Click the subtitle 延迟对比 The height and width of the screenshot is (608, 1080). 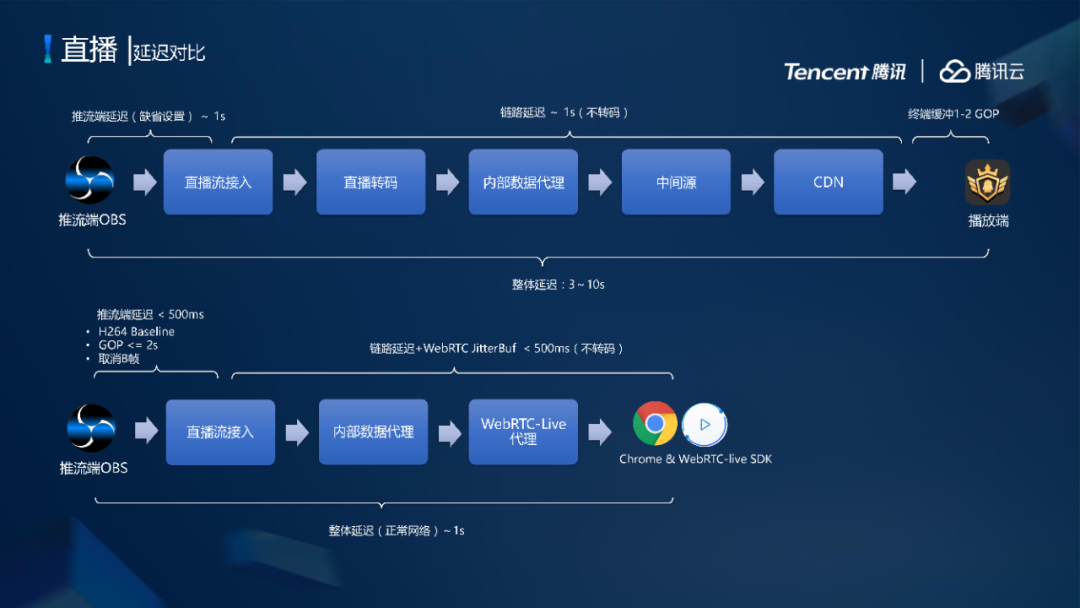pos(169,52)
